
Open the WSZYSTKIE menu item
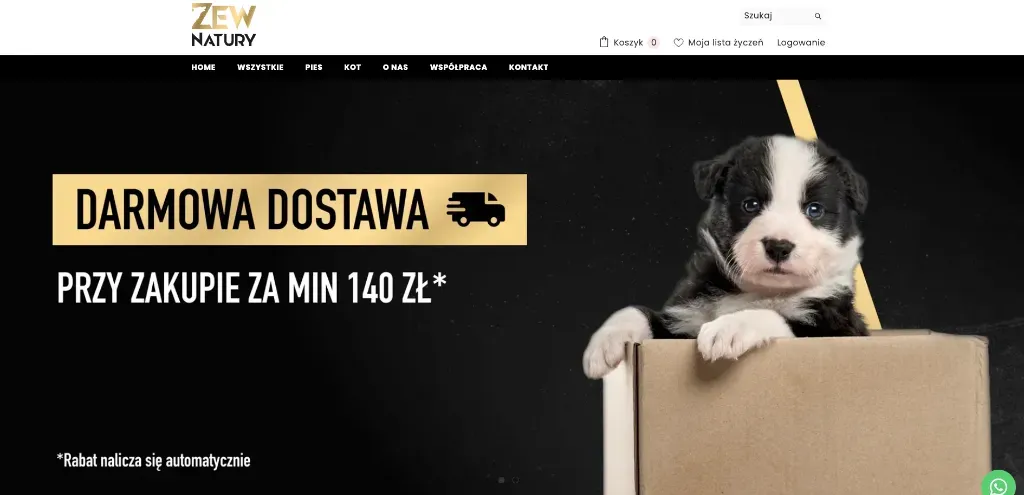coord(261,67)
